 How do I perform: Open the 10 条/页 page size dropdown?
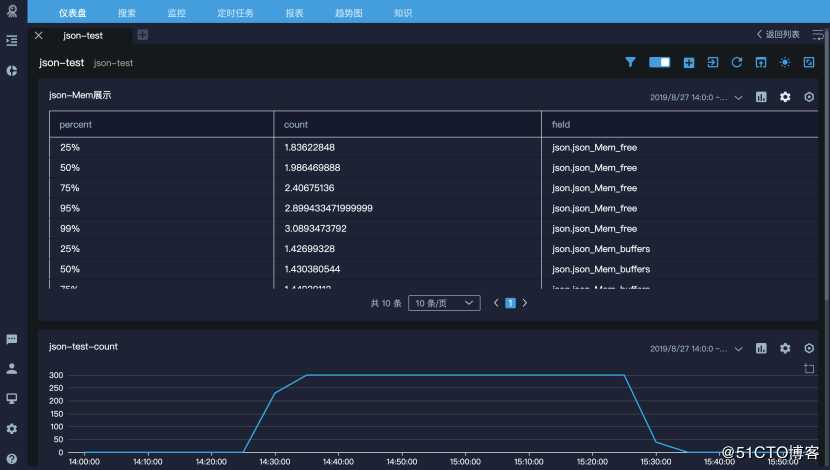click(x=444, y=303)
